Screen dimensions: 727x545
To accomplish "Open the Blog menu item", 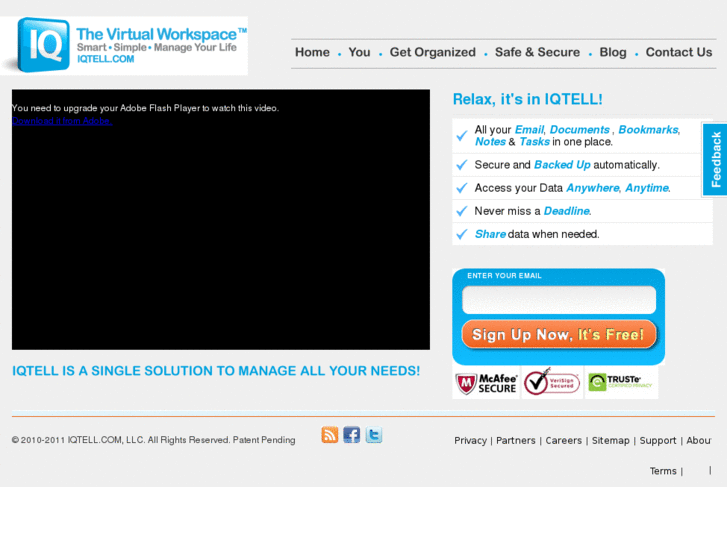I will pos(613,52).
